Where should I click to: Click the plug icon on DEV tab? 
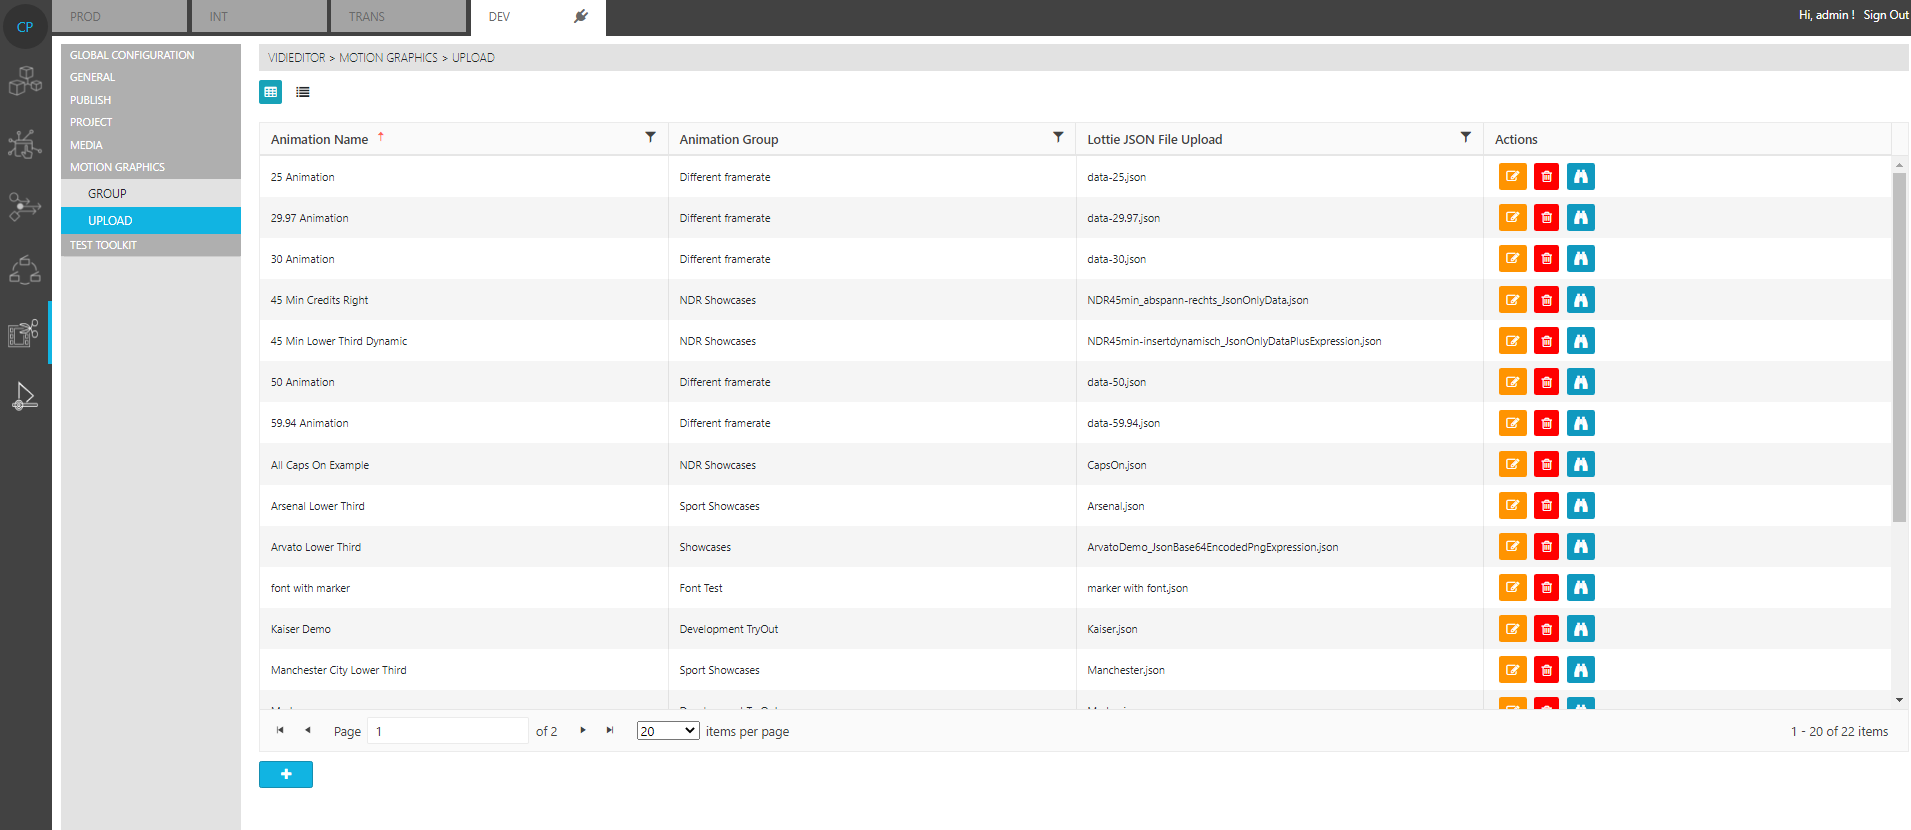(x=581, y=16)
